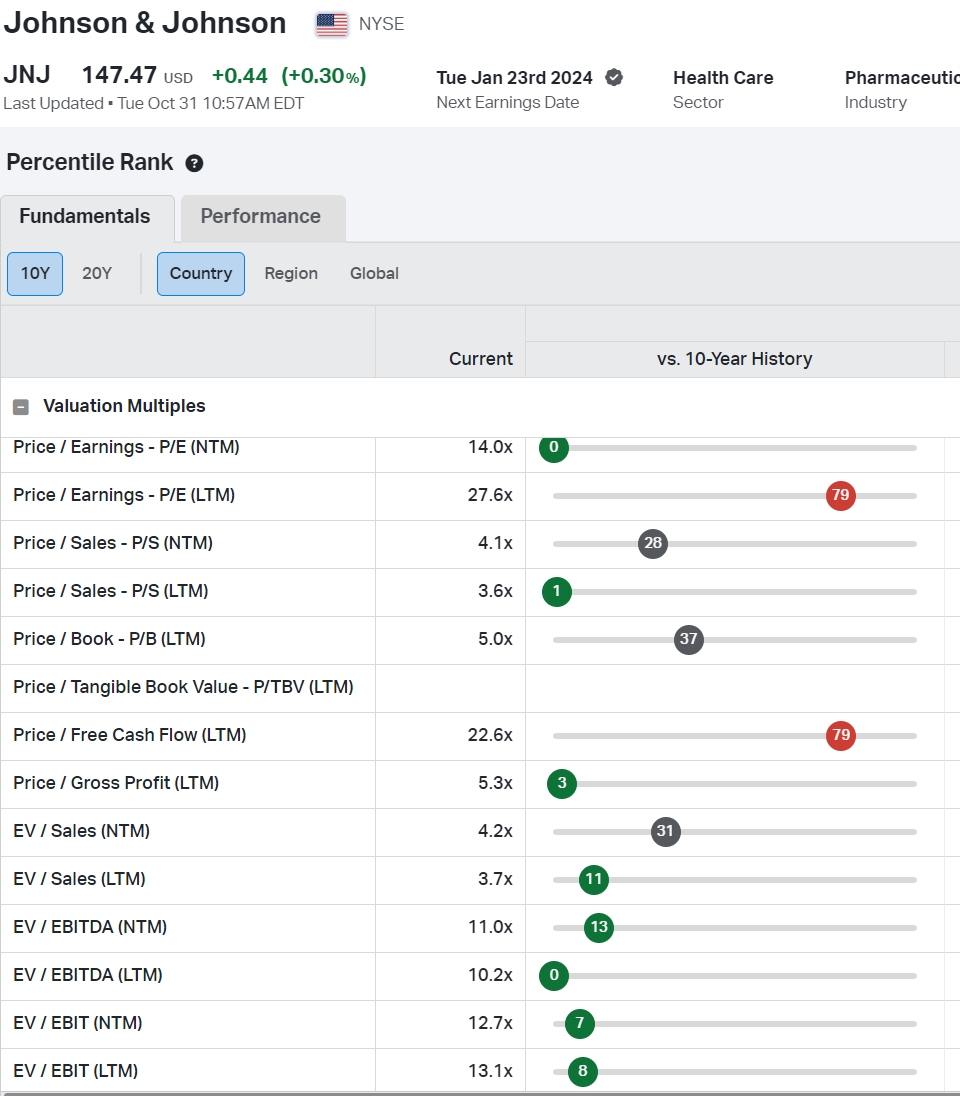Select the Price / Earnings - P/E (LTM) row label

[124, 495]
